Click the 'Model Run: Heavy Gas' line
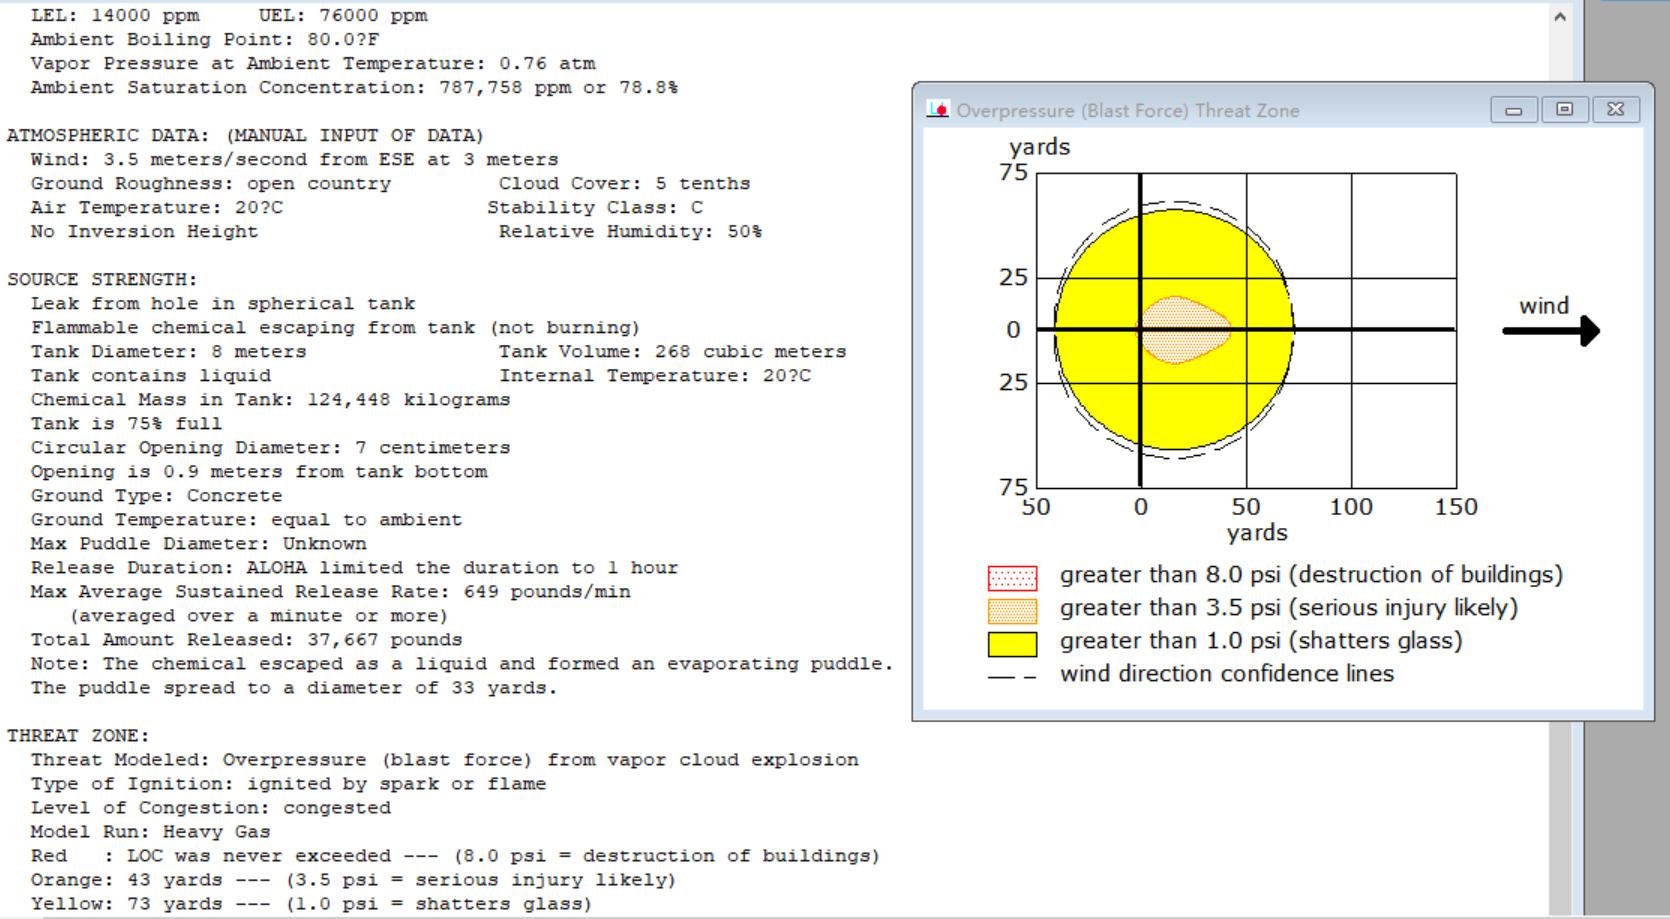 (x=150, y=832)
